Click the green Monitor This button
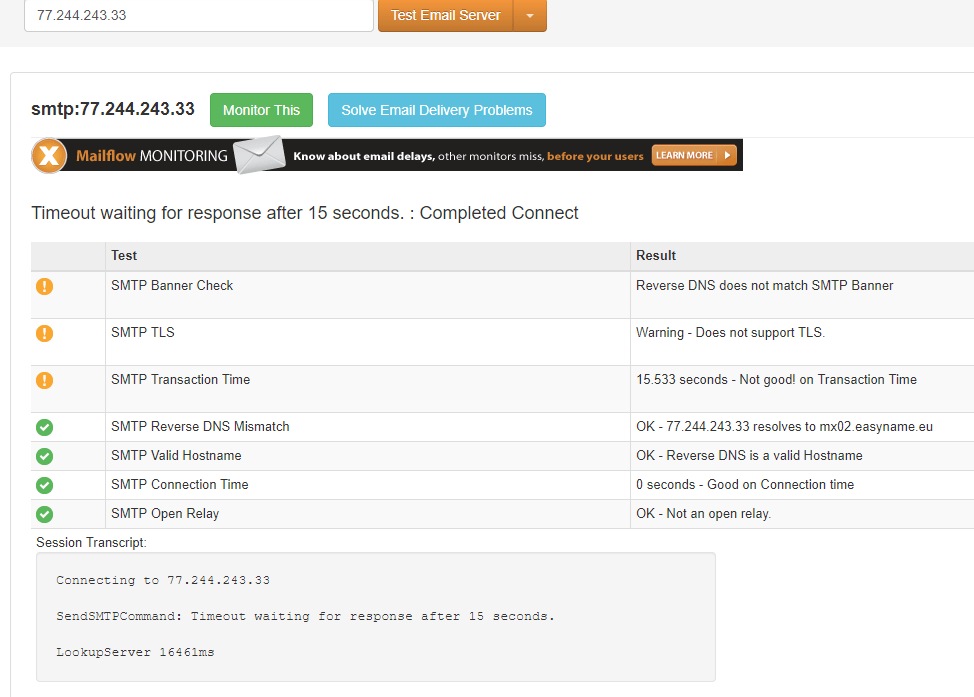Screen dimensions: 974x697 point(261,110)
